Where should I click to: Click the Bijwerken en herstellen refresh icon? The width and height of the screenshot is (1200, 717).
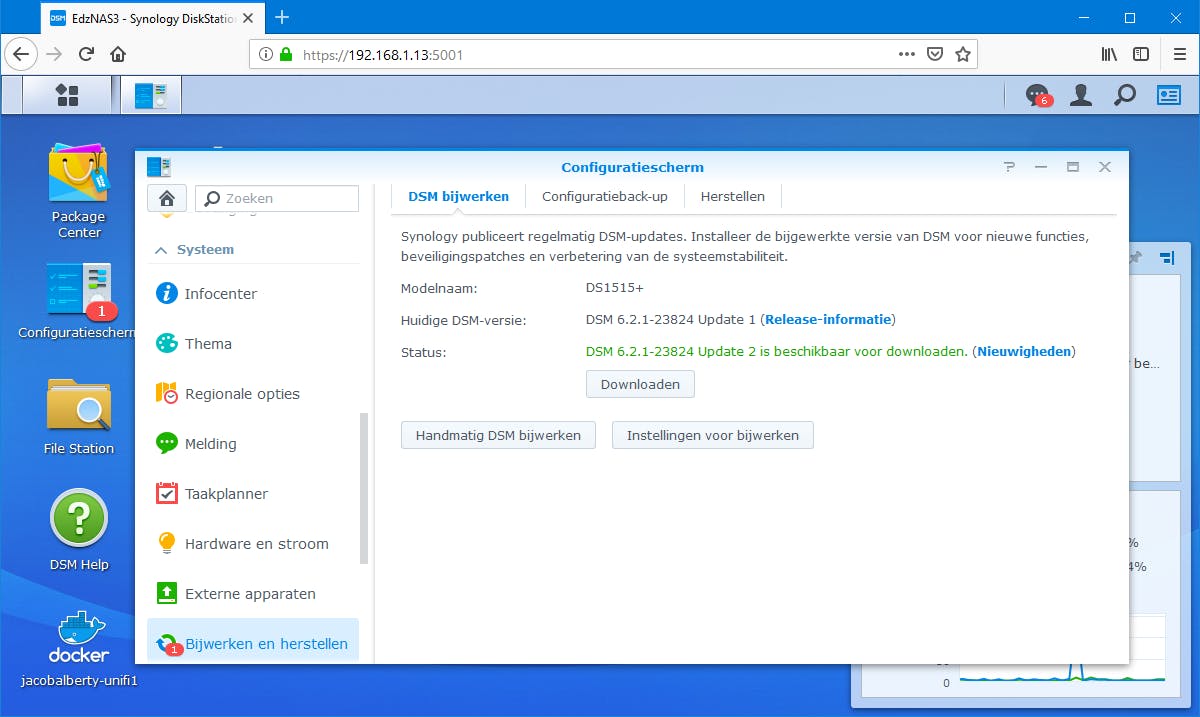click(167, 644)
